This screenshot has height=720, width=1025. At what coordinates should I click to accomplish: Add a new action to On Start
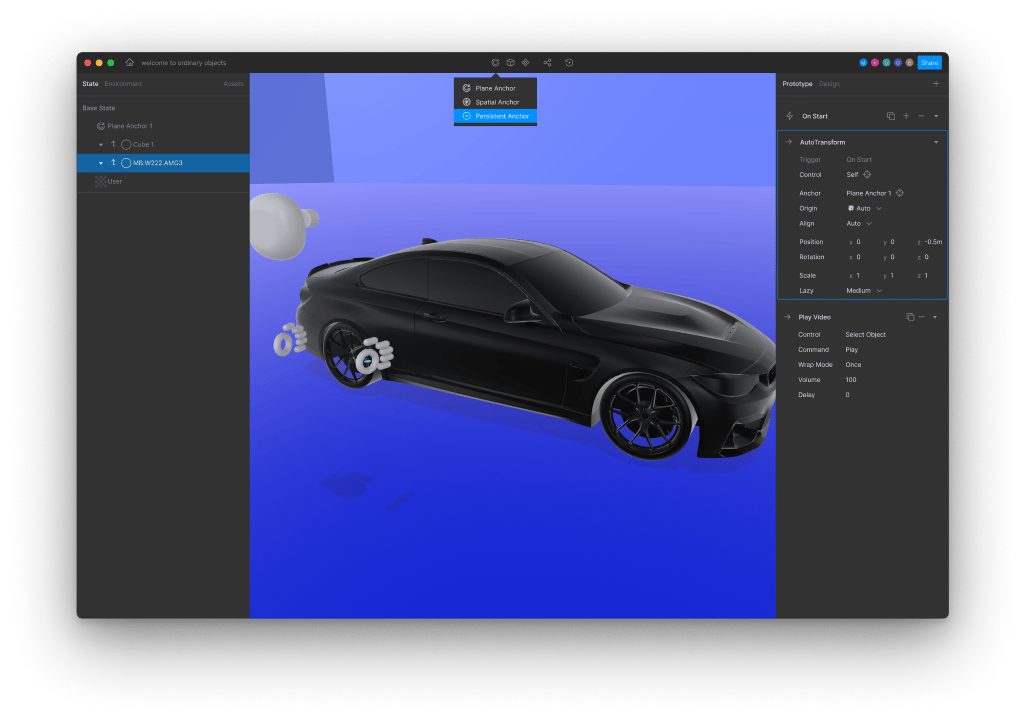[x=906, y=116]
